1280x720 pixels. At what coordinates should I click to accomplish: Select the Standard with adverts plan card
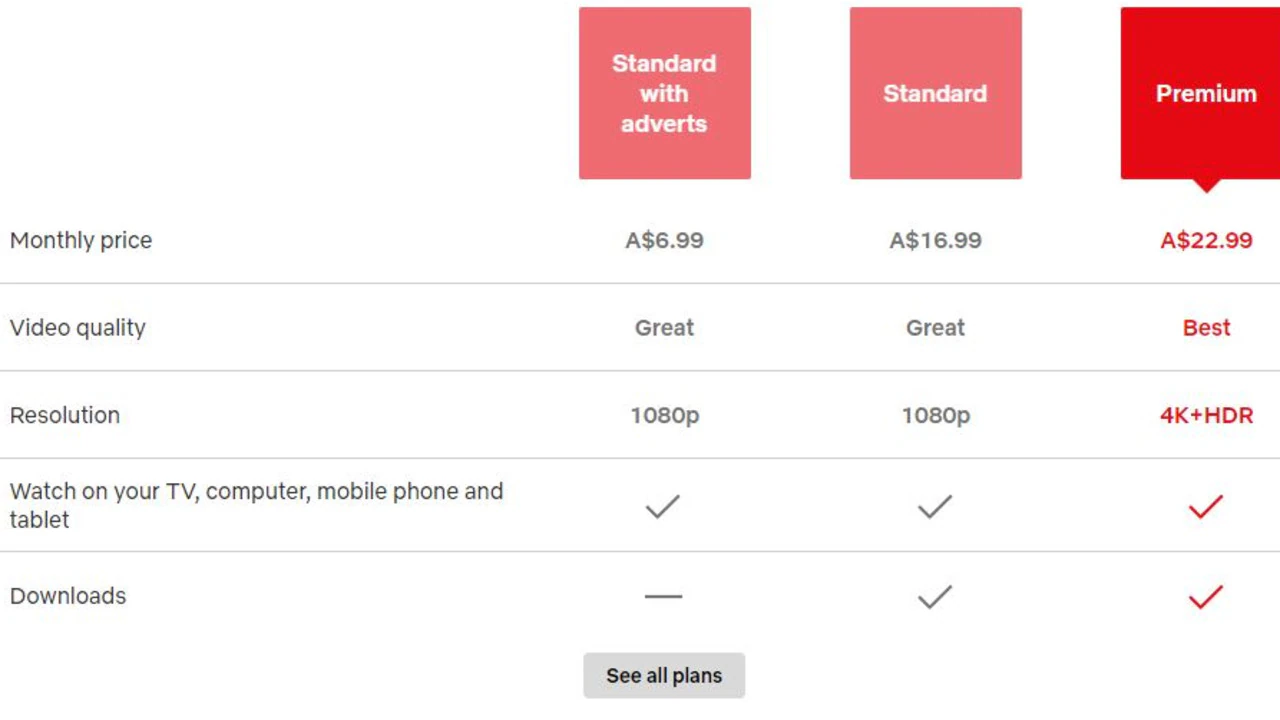pos(664,93)
